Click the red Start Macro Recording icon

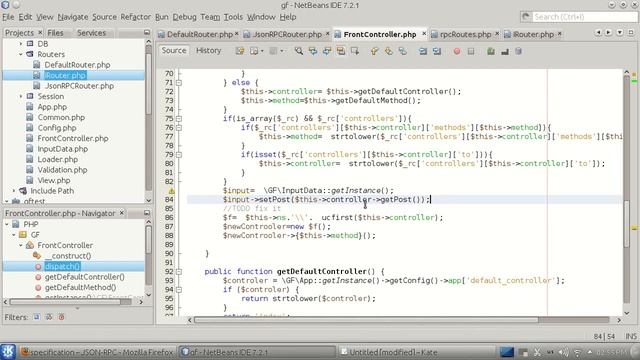[457, 51]
